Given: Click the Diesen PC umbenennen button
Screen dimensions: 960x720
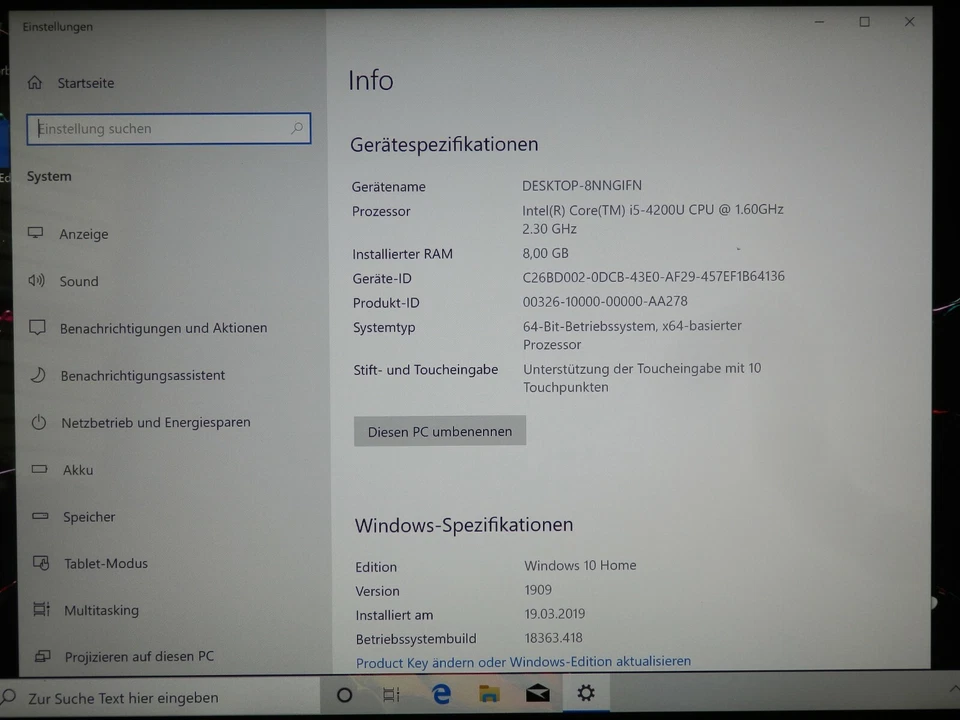Looking at the screenshot, I should click(x=439, y=431).
